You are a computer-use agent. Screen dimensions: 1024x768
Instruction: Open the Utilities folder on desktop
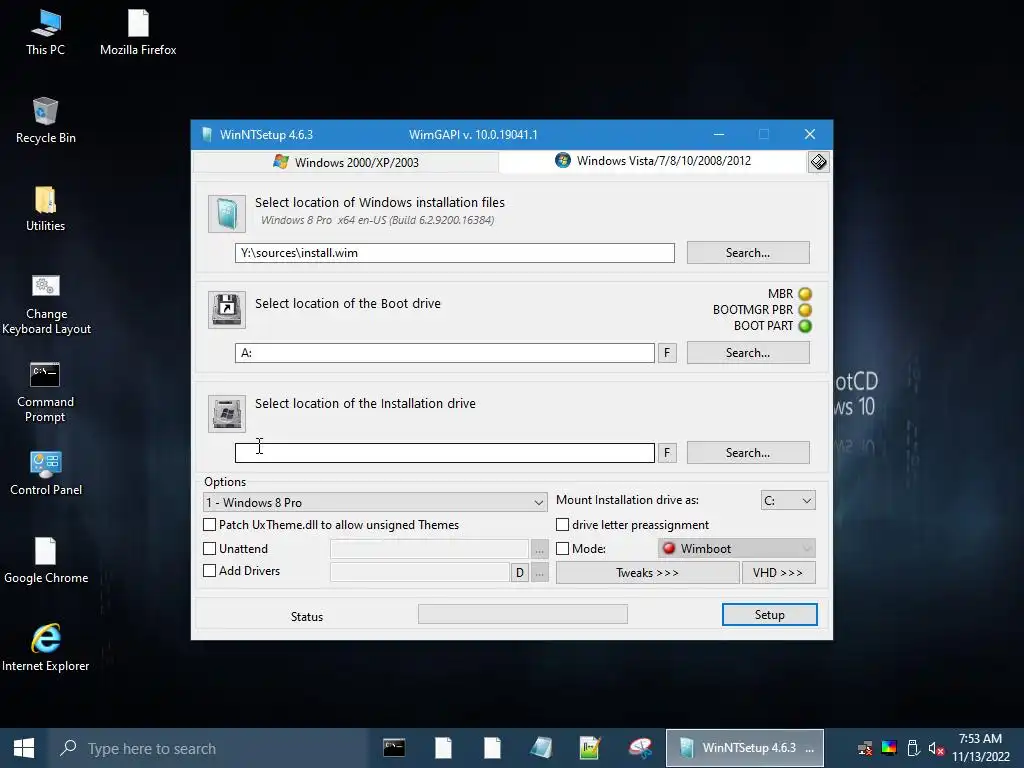pyautogui.click(x=45, y=209)
